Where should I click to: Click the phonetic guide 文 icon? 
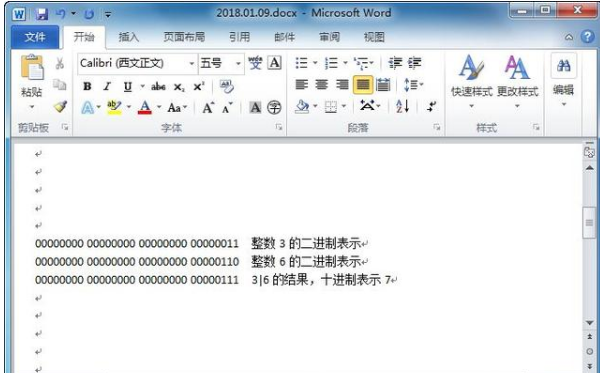click(x=255, y=63)
